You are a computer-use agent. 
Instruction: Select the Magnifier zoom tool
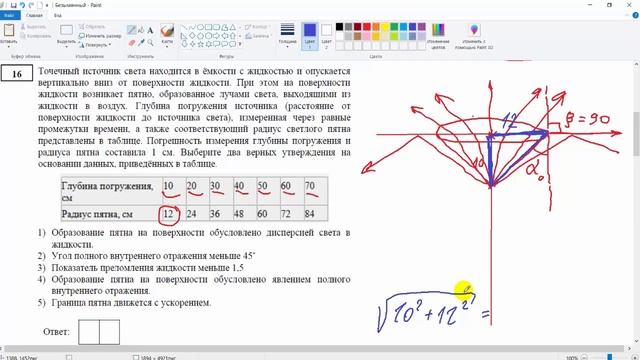pyautogui.click(x=150, y=42)
